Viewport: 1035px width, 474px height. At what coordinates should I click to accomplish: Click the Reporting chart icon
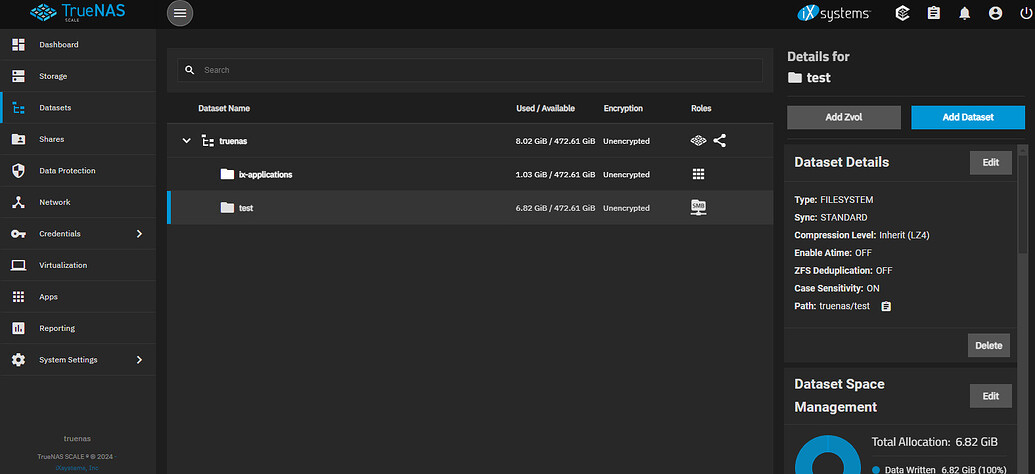coord(18,328)
